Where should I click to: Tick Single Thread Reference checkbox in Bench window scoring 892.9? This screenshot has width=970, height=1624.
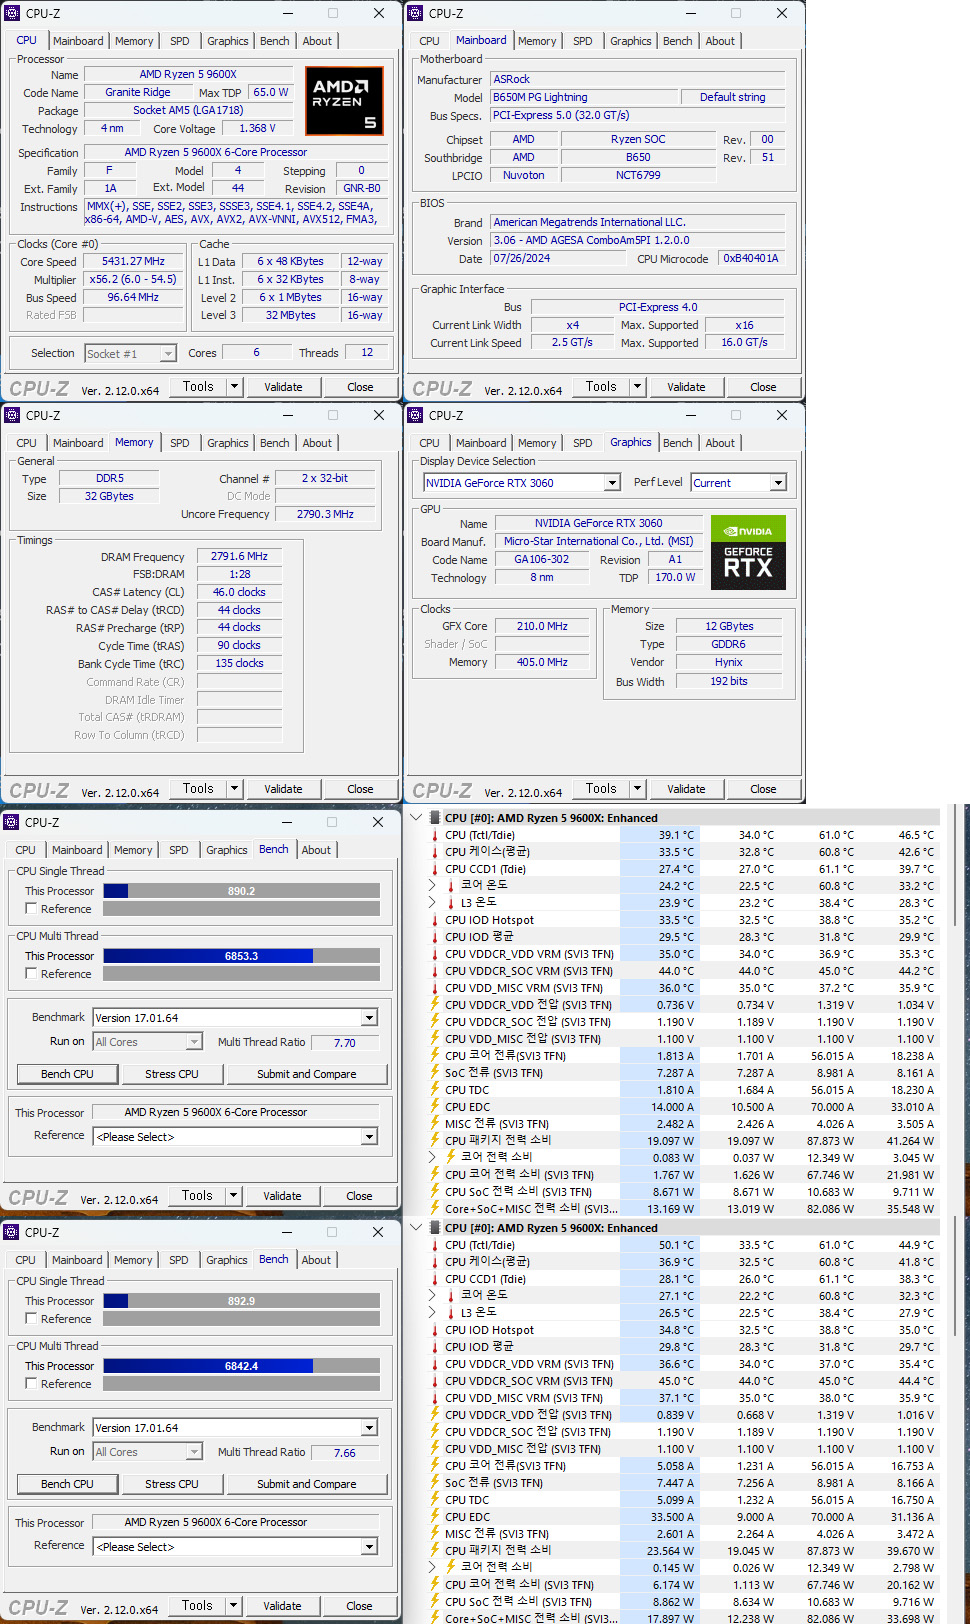click(x=31, y=1319)
